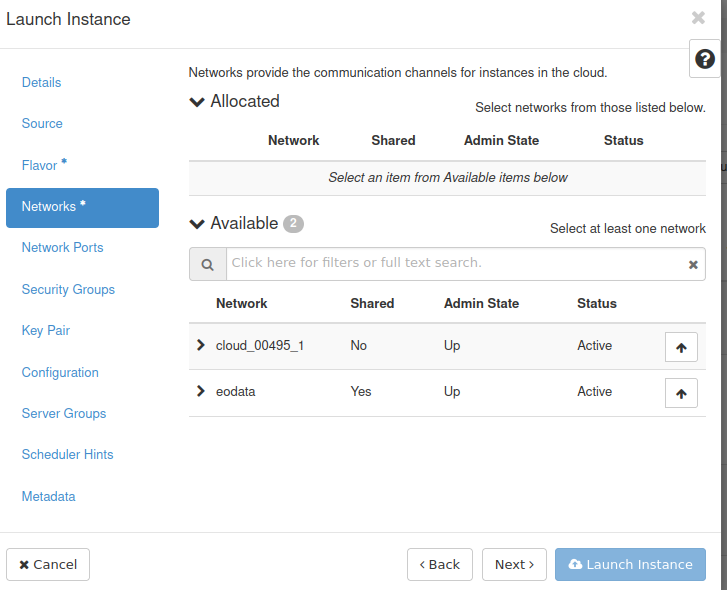Open the Details step

pos(41,82)
